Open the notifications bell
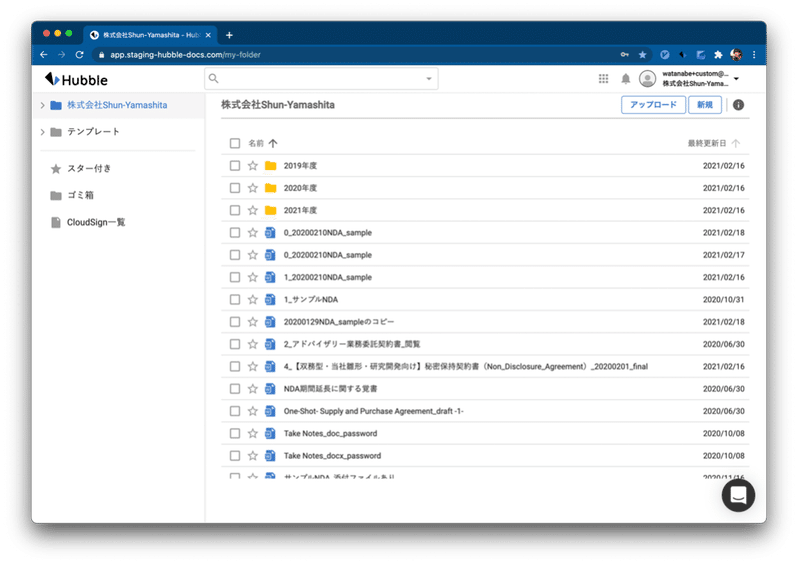800x566 pixels. coord(626,79)
